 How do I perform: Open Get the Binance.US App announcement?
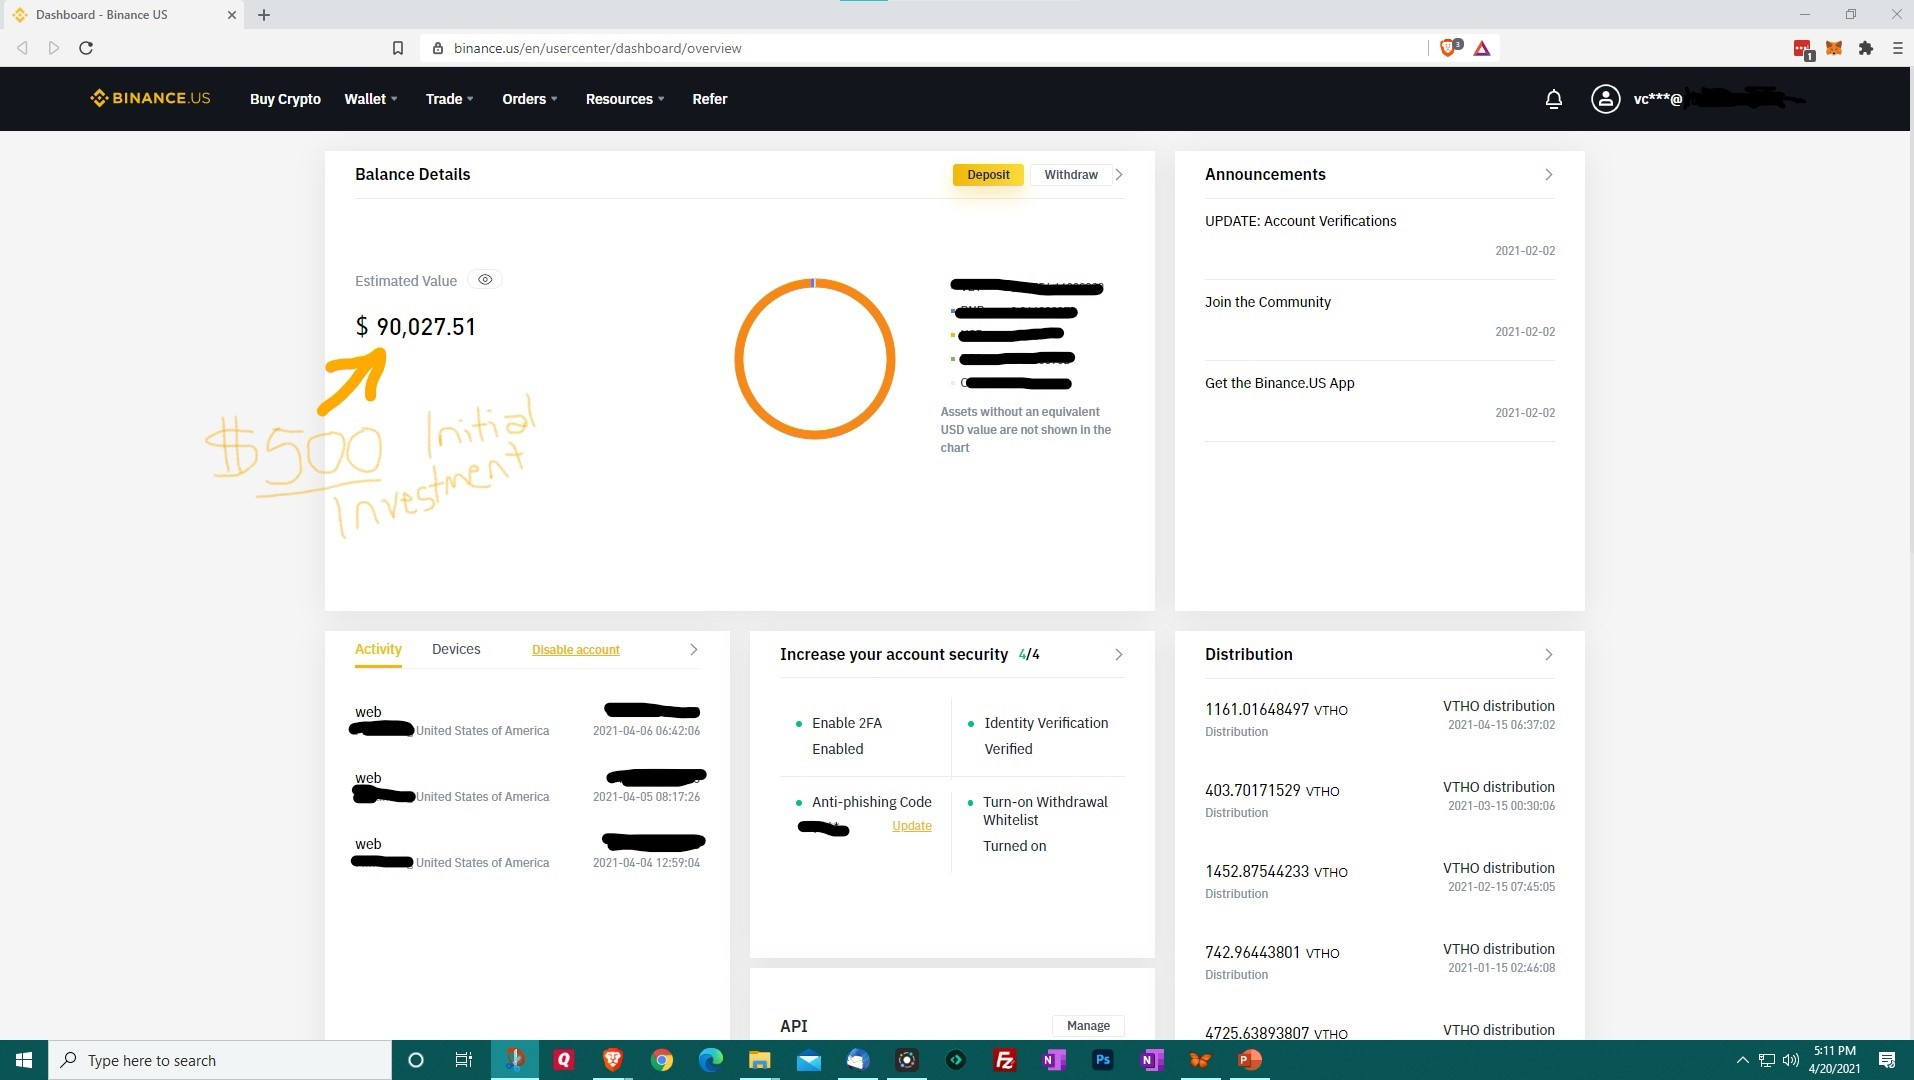click(x=1279, y=383)
